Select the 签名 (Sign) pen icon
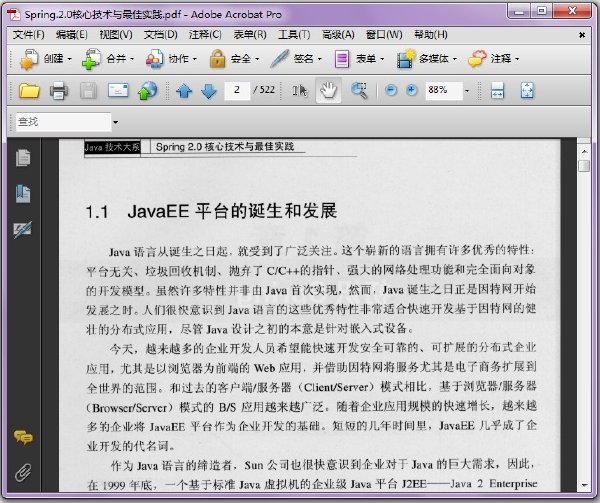Screen dimensions: 600x503 pos(280,59)
